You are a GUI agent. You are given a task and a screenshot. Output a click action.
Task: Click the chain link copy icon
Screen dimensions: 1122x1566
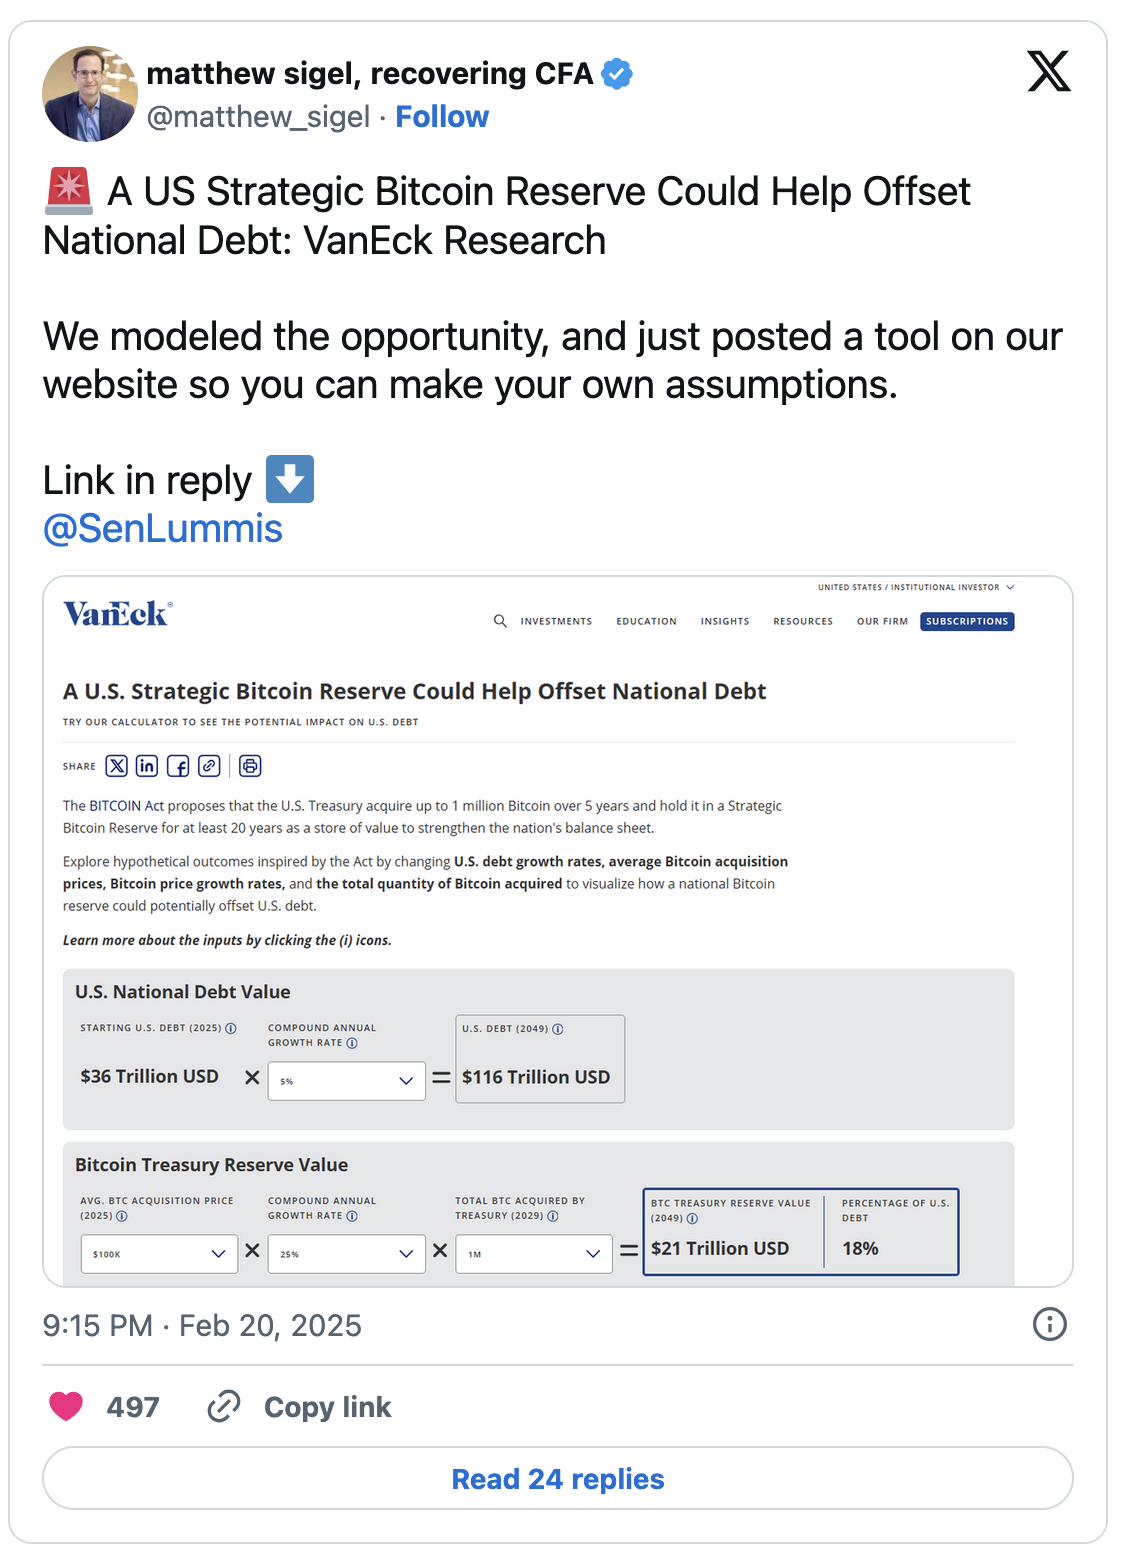(x=224, y=1406)
